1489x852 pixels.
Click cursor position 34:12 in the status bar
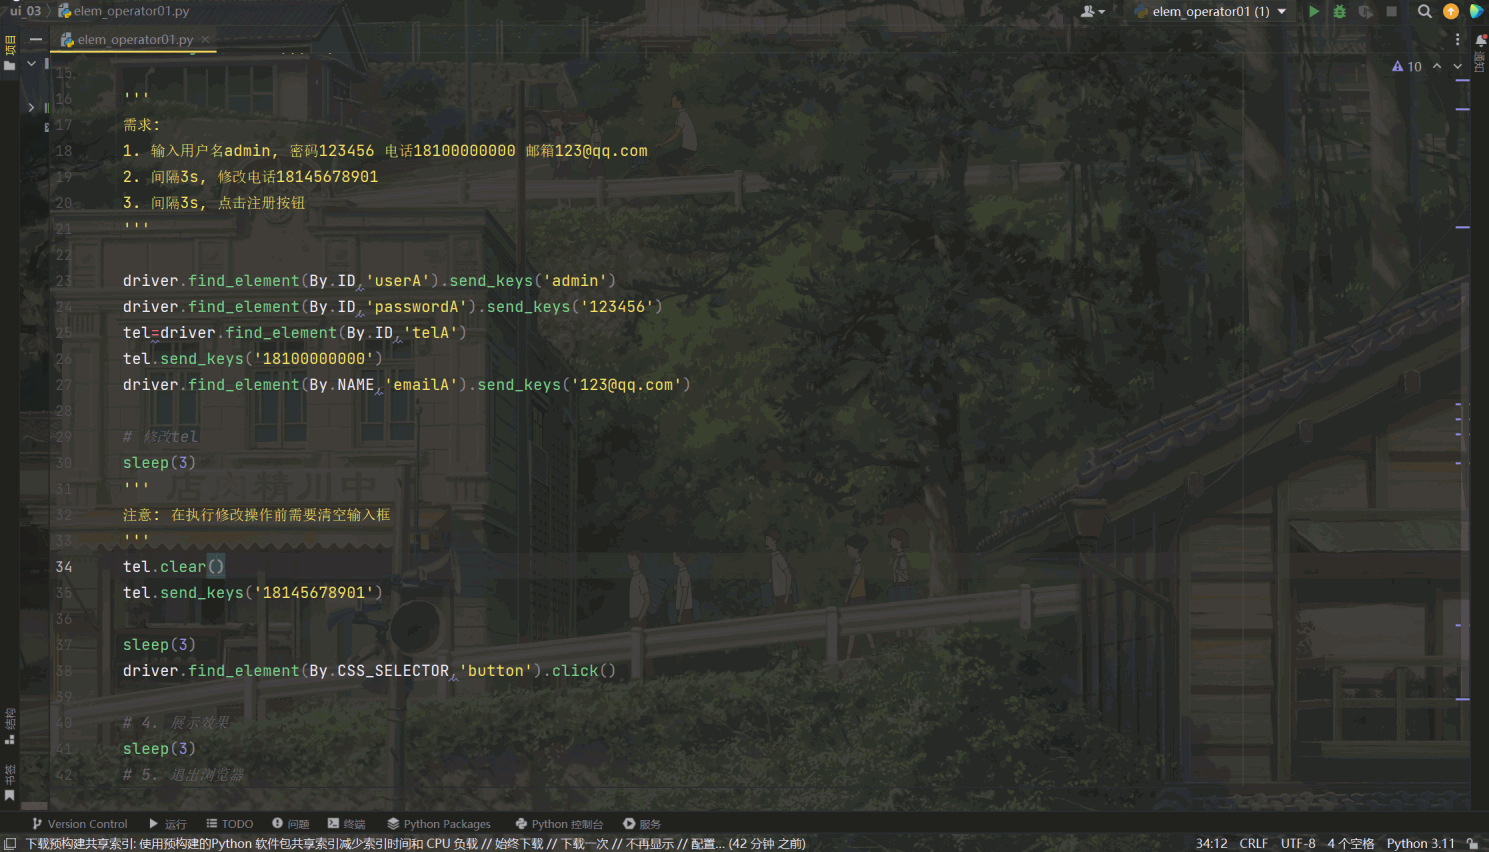[1211, 844]
